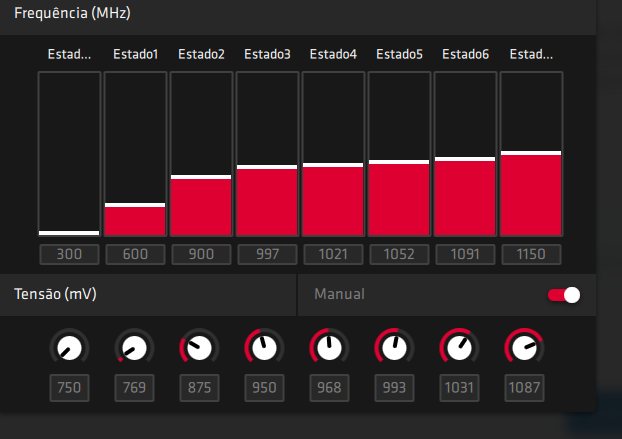
Task: Click the Estado4 frequency bar
Action: 333,154
